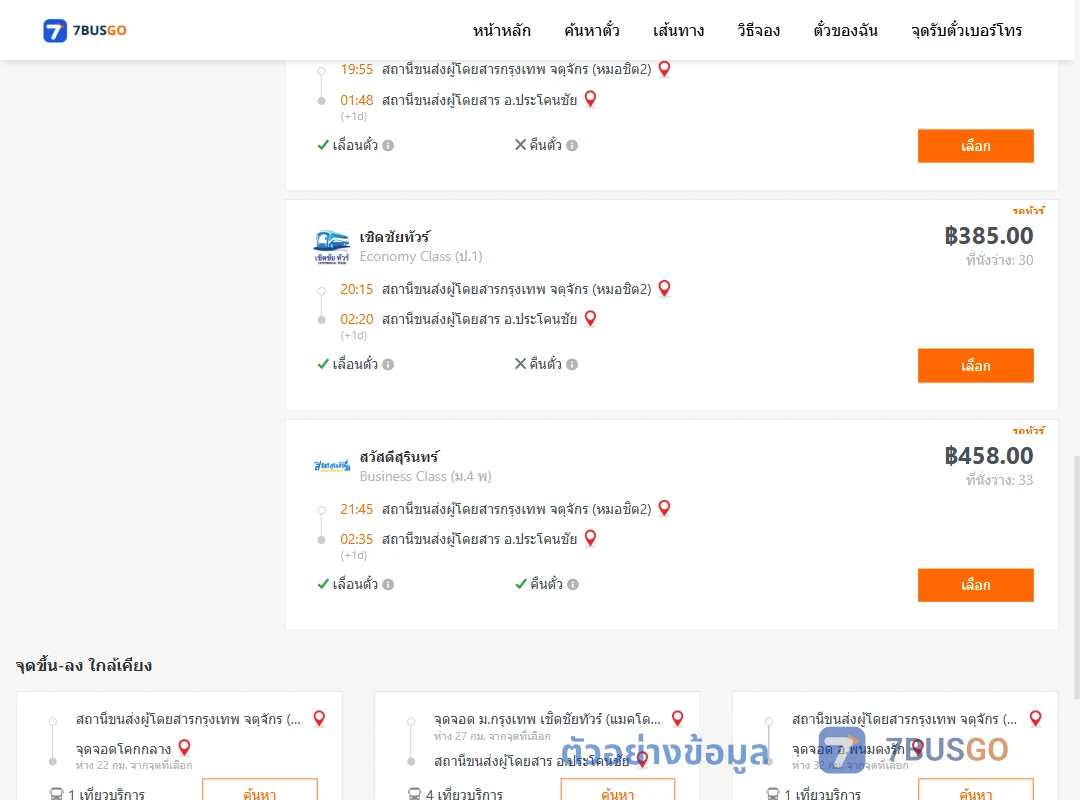Click info icon next to คืนตั๋ว in 19:55 trip
Screen dimensions: 1080x800
[572, 145]
